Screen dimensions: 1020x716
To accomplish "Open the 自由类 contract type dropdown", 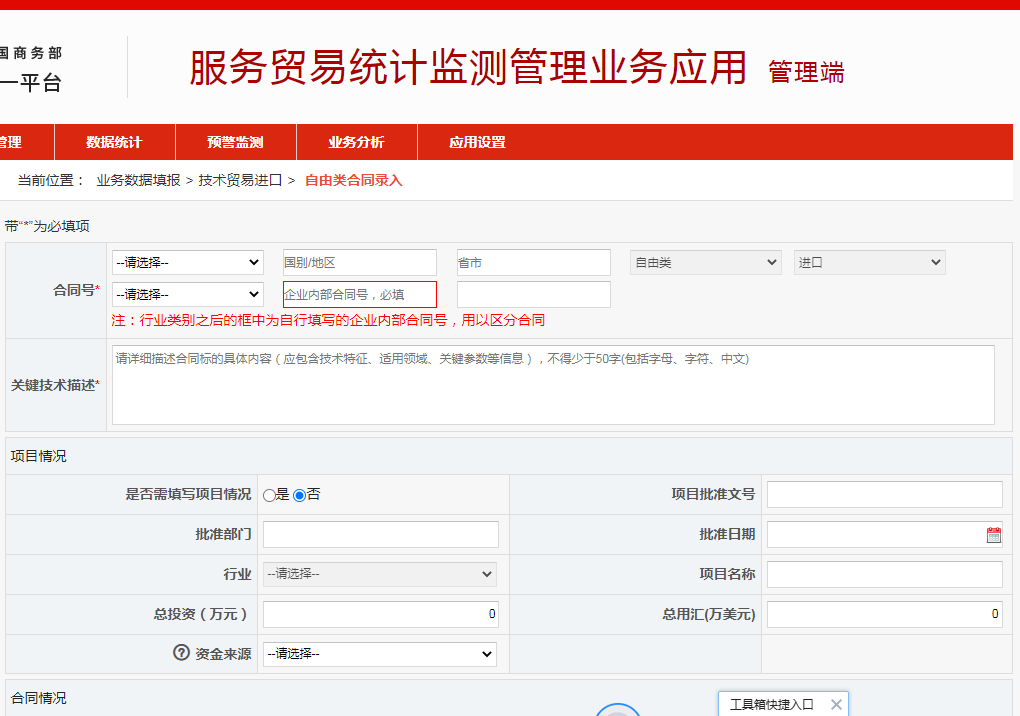I will (x=705, y=261).
